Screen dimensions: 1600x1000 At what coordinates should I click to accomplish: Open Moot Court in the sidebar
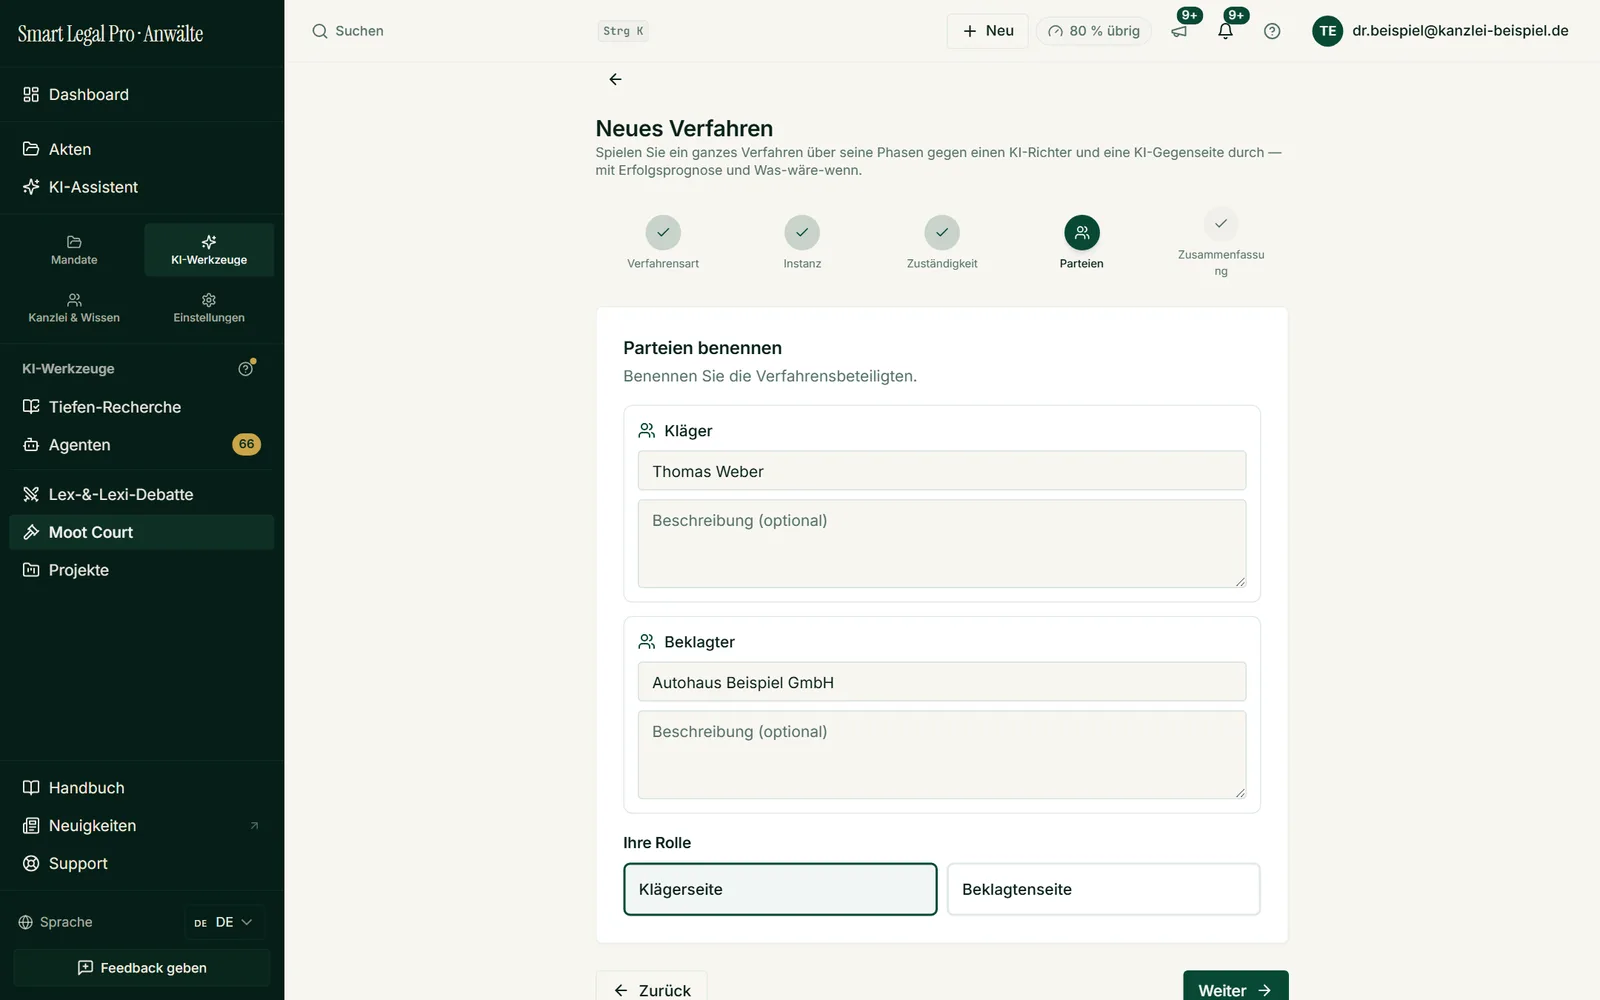point(142,532)
